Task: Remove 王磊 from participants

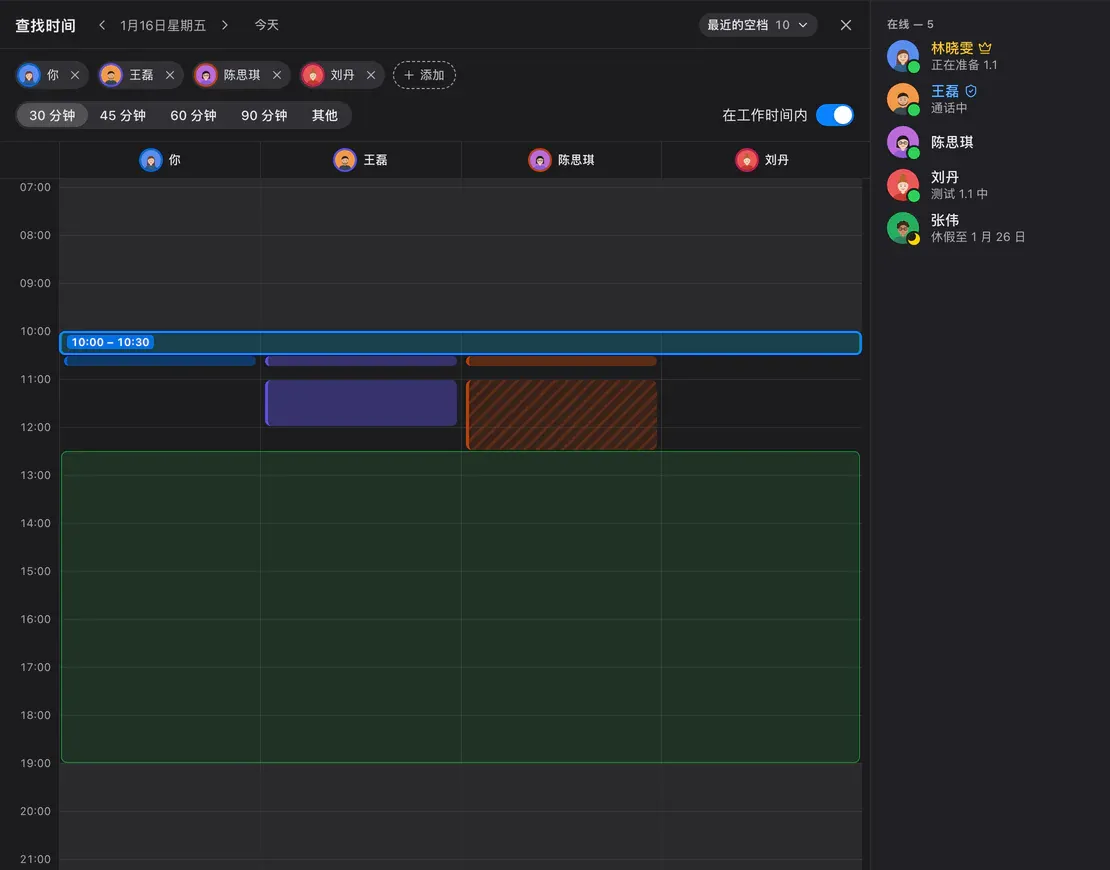Action: pos(170,75)
